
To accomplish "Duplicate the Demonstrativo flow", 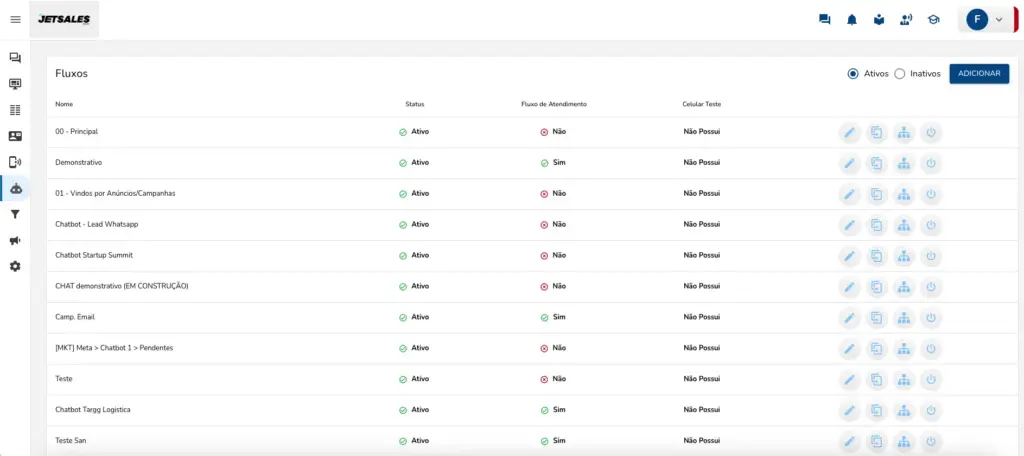I will (876, 163).
